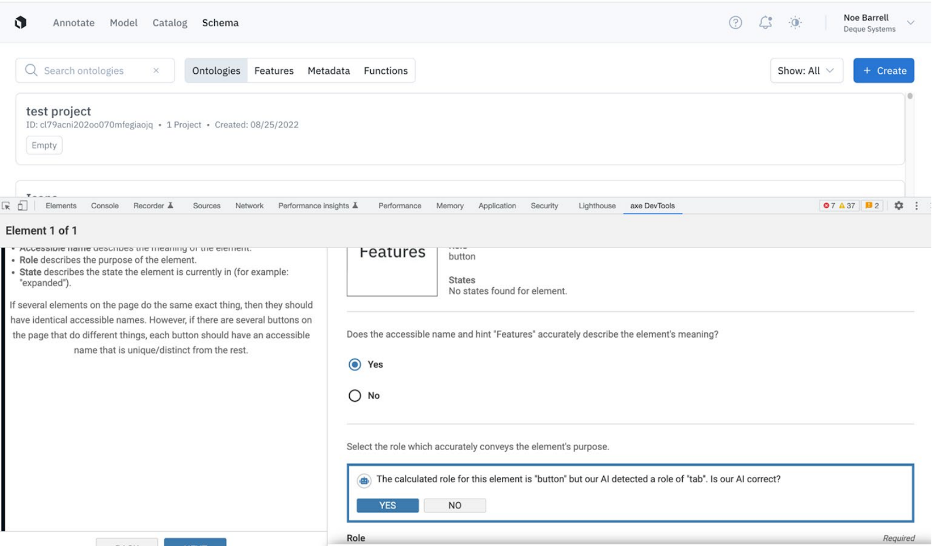This screenshot has height=546, width=936.
Task: Open the Lighthouse DevTools tab
Action: (597, 206)
